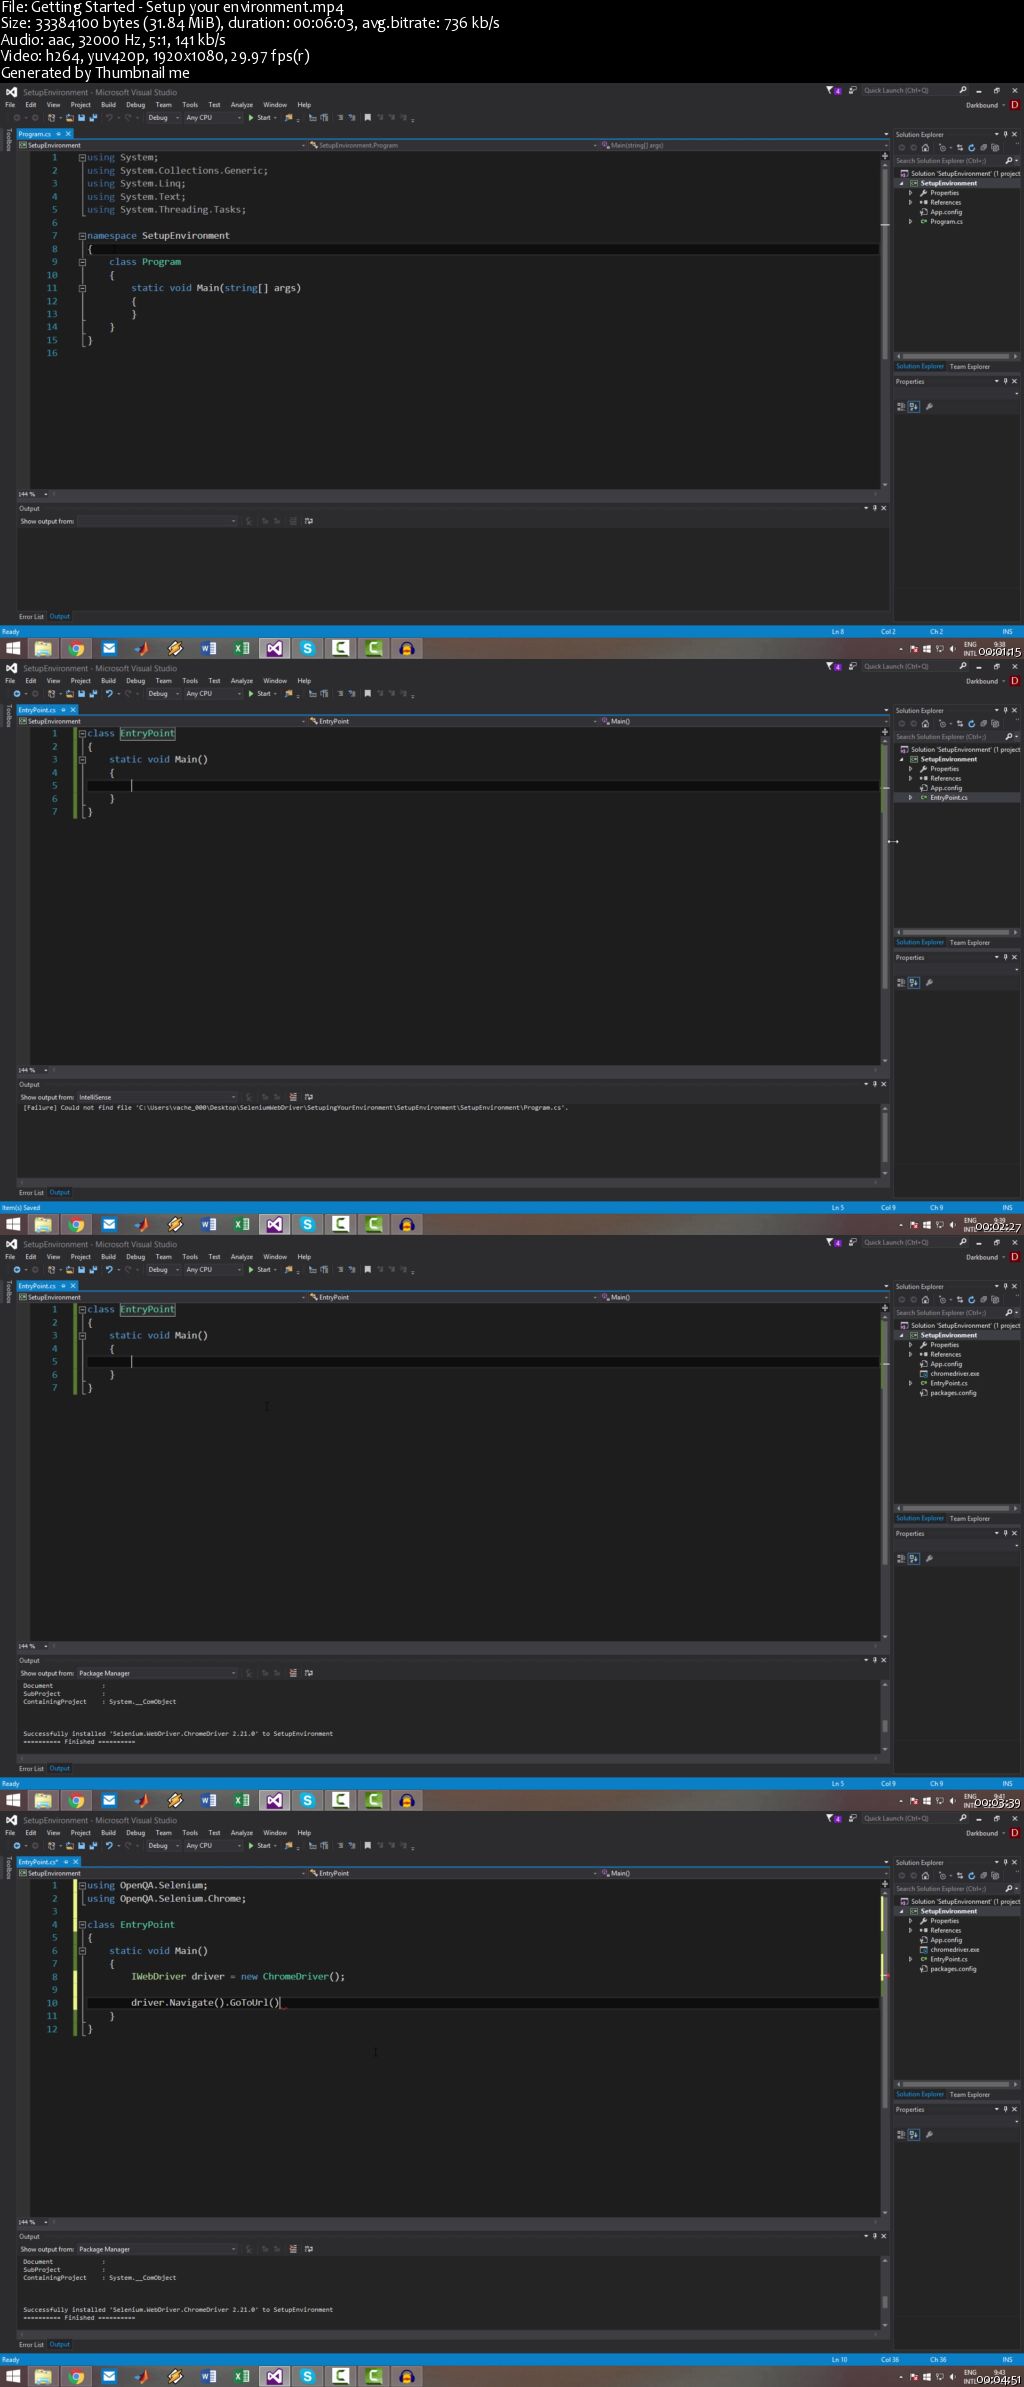1024x2387 pixels.
Task: Open Excel from taskbar under 00:04:51 frame
Action: (x=241, y=2377)
